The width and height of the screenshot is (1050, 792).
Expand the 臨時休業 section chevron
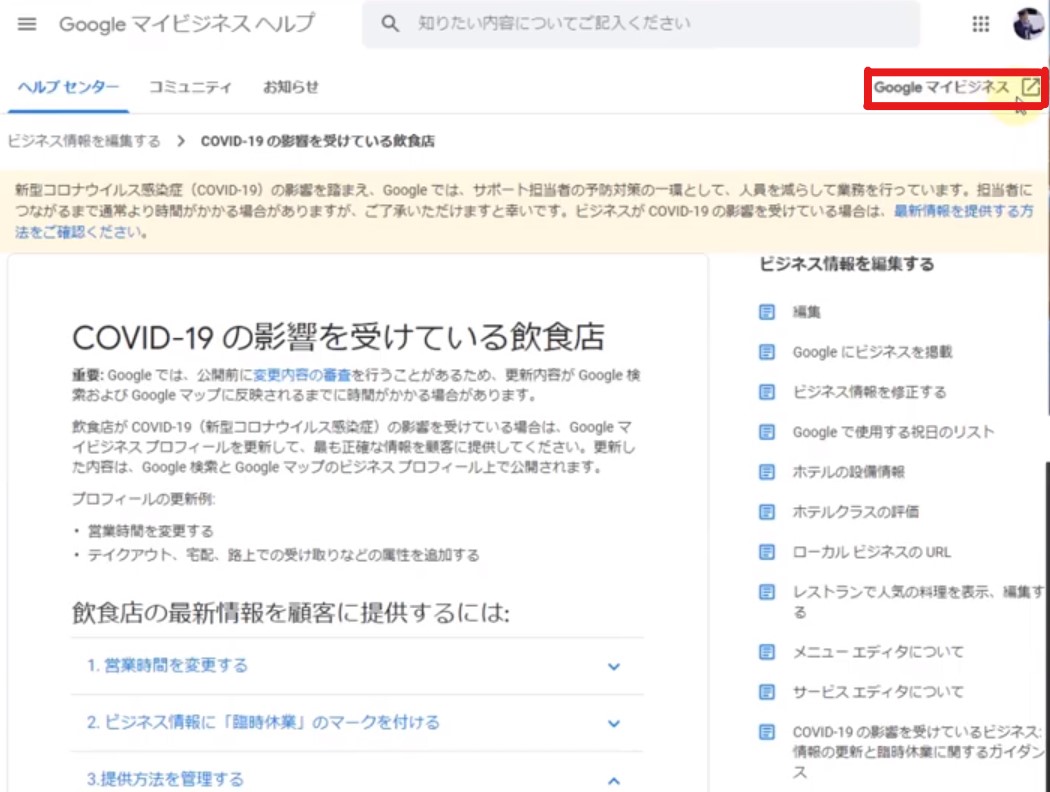click(x=613, y=723)
